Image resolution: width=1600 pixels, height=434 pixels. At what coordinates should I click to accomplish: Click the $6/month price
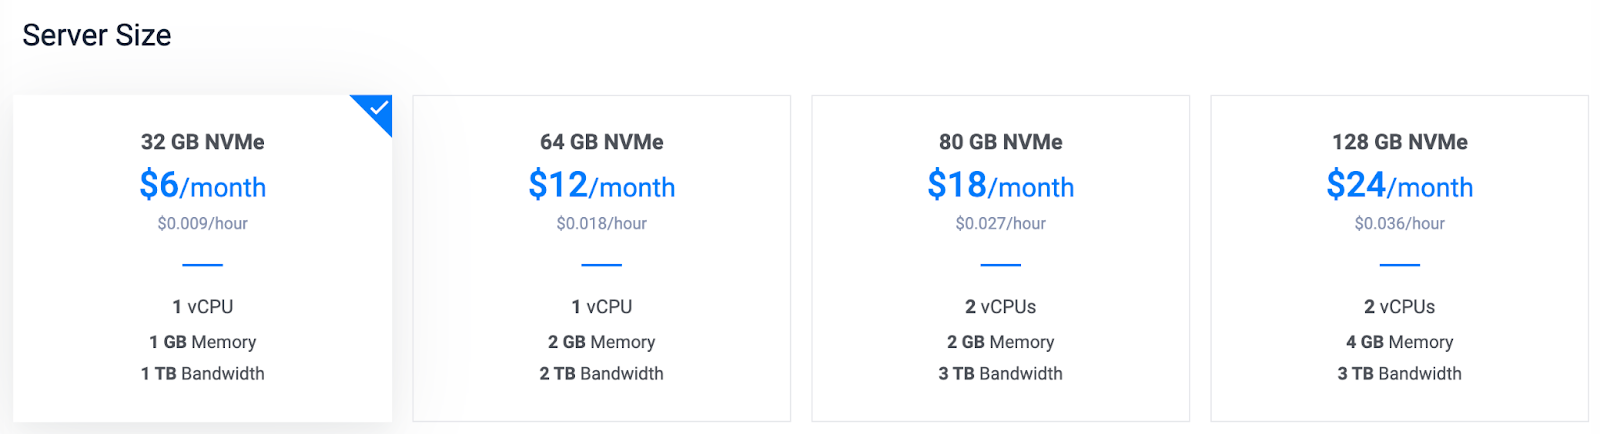click(202, 185)
